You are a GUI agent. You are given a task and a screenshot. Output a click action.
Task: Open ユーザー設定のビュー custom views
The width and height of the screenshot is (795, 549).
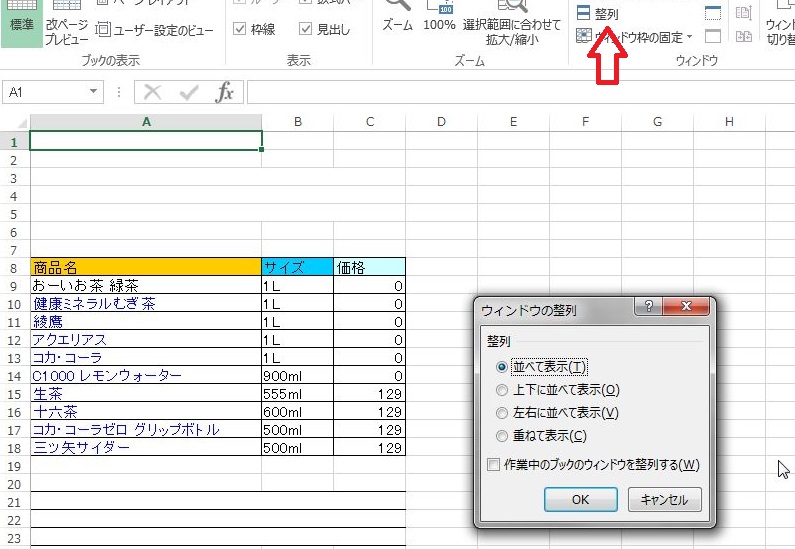click(155, 30)
